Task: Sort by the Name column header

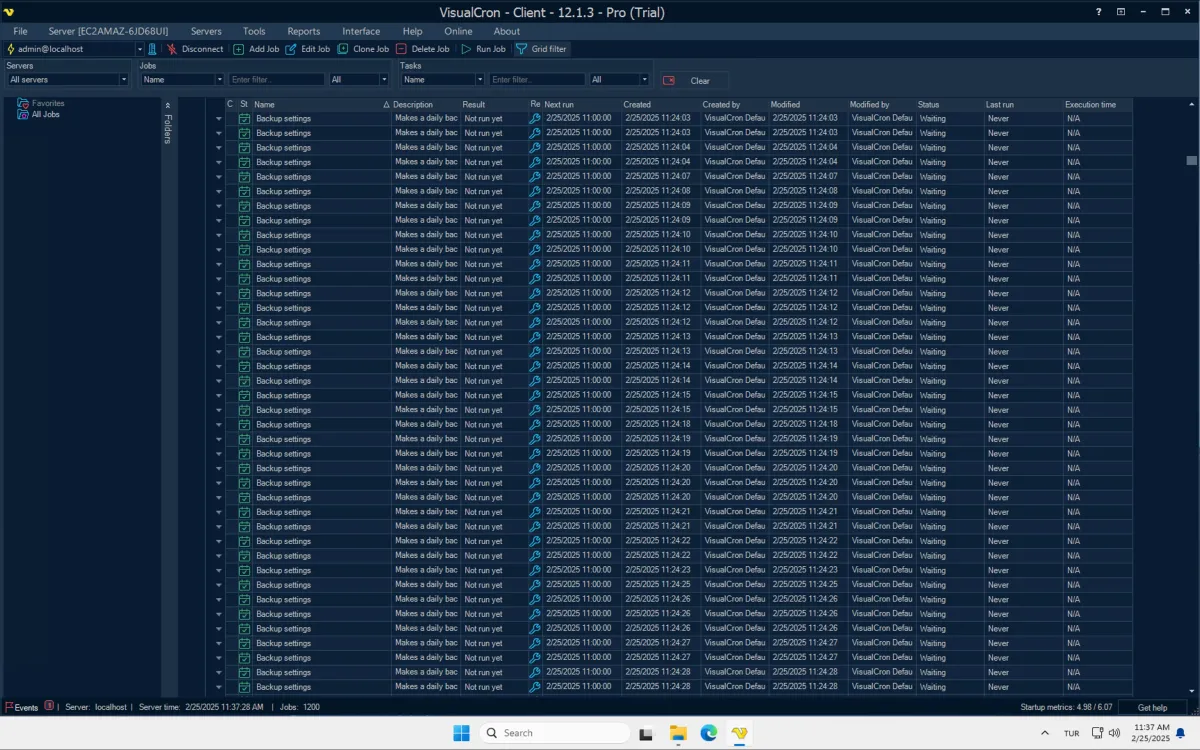Action: (x=320, y=104)
